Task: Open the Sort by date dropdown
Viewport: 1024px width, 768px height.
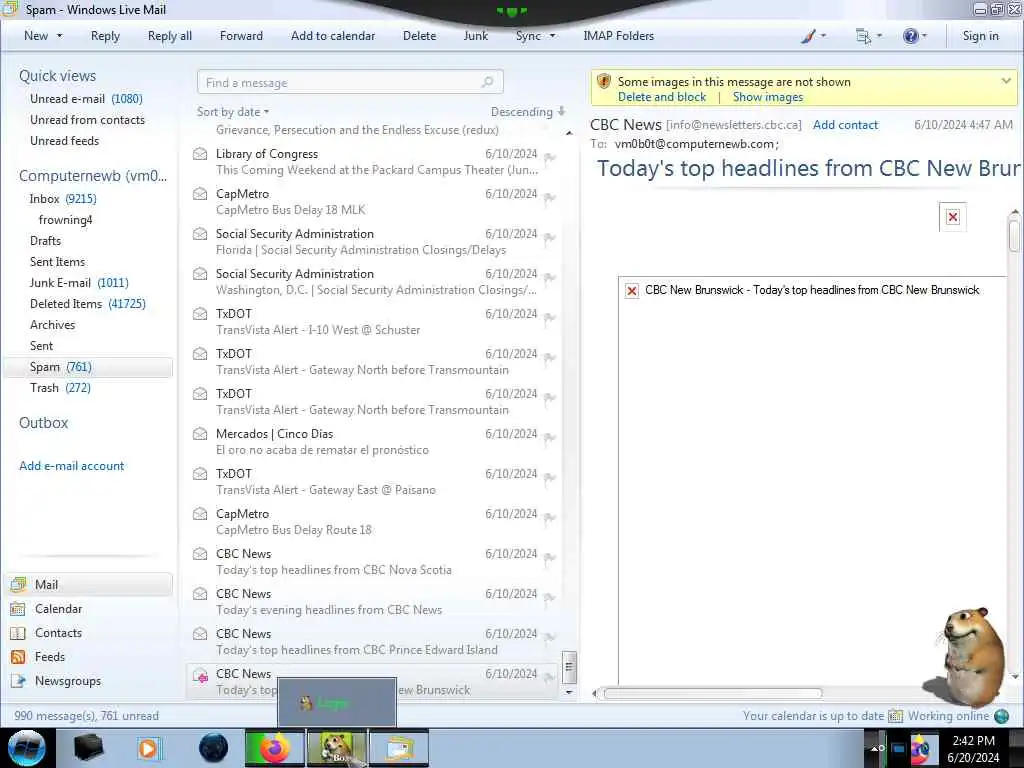Action: 232,112
